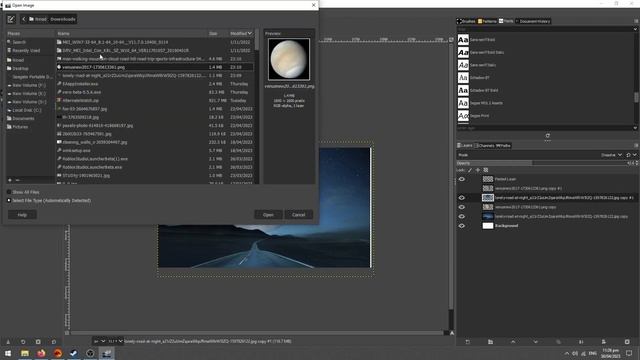This screenshot has height=360, width=640.
Task: Enable the Show All Files checkbox
Action: pos(9,192)
